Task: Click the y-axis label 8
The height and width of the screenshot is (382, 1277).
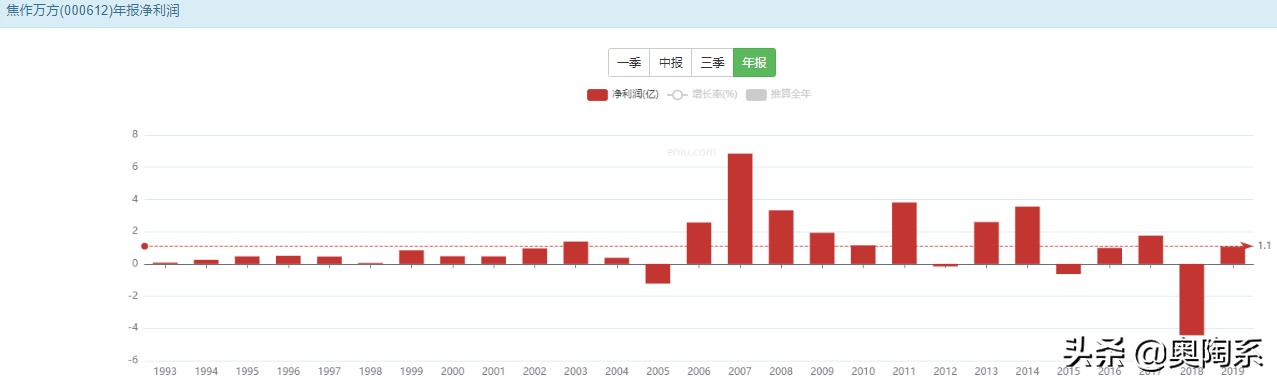Action: click(x=135, y=134)
